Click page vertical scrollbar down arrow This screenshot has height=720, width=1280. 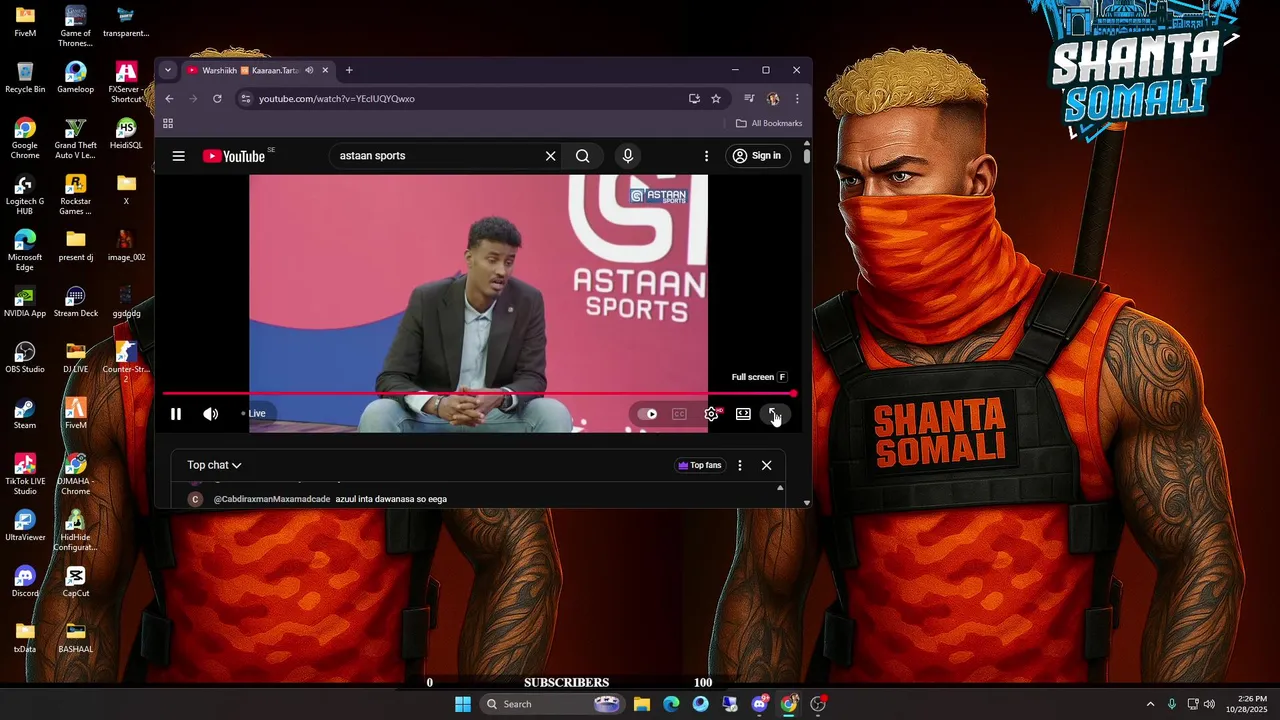point(807,503)
